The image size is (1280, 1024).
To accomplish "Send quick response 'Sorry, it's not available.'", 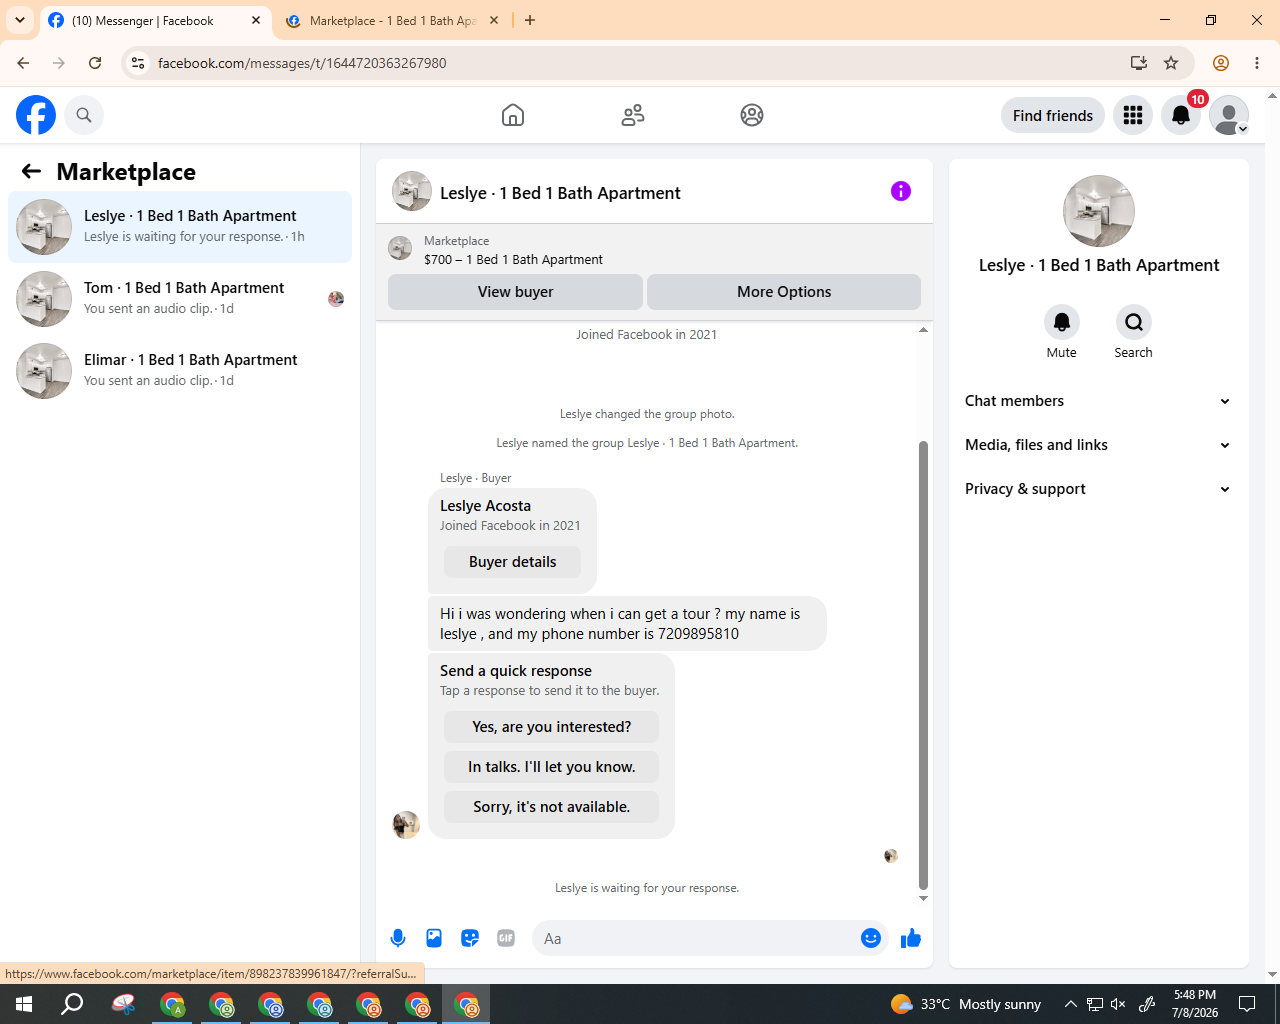I will click(552, 807).
